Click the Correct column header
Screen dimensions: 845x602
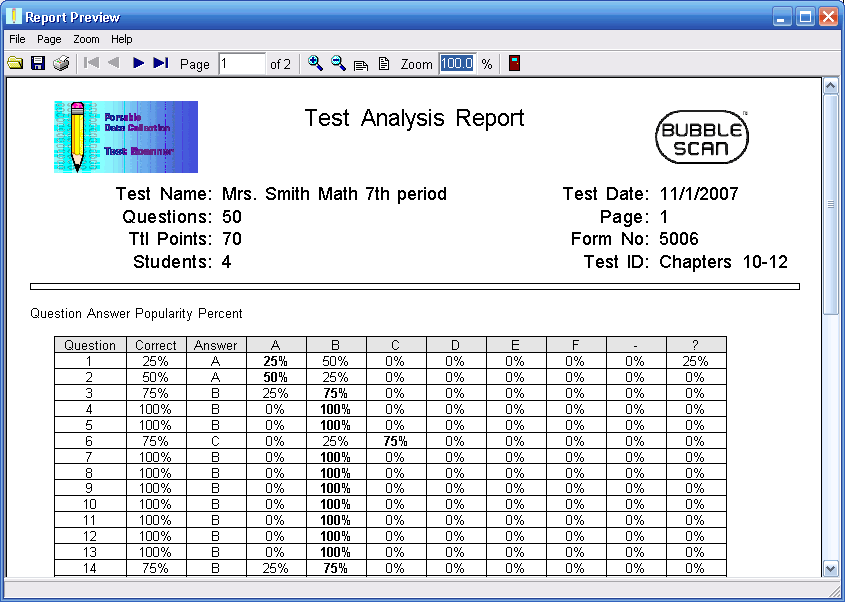tap(156, 345)
